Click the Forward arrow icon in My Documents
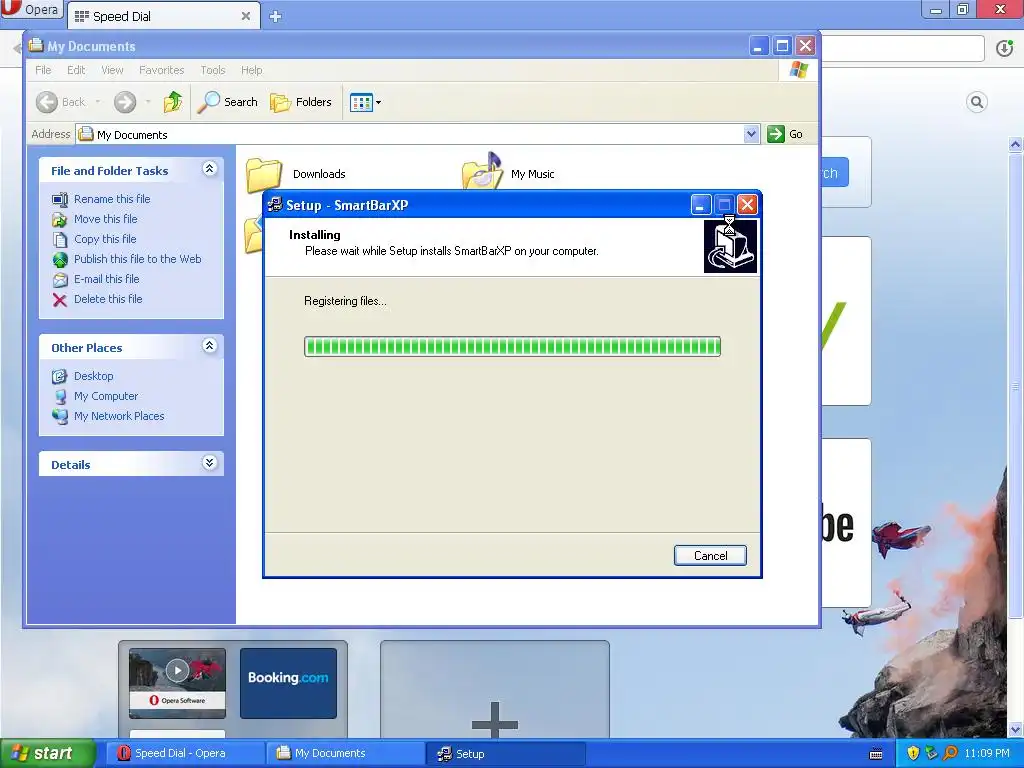Screen dimensions: 1024x768 [125, 102]
